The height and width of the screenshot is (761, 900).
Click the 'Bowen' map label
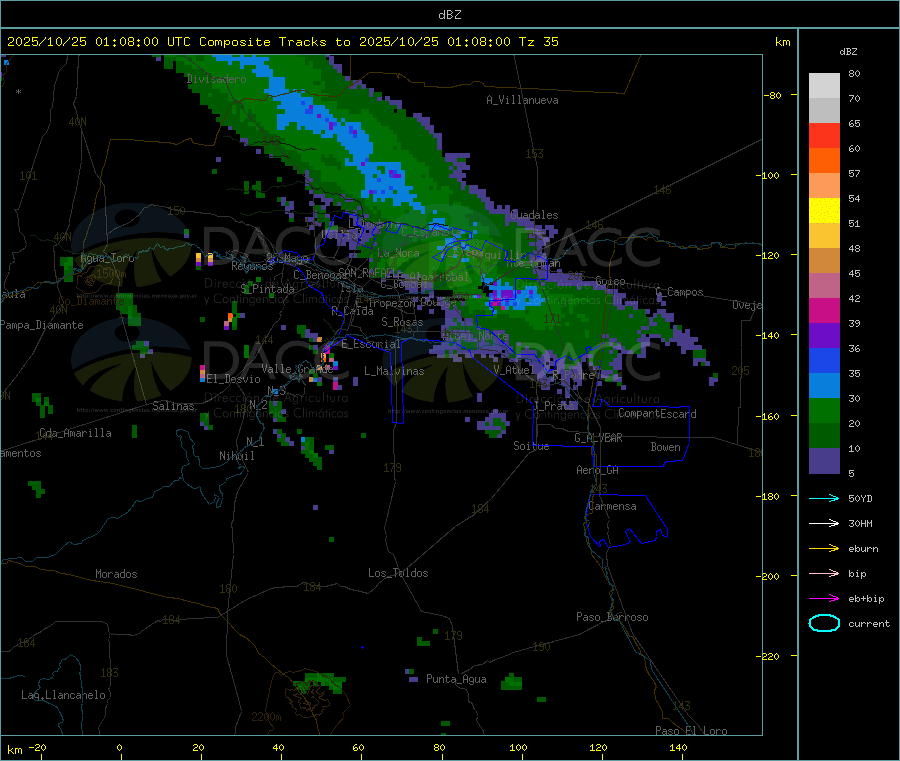[665, 447]
